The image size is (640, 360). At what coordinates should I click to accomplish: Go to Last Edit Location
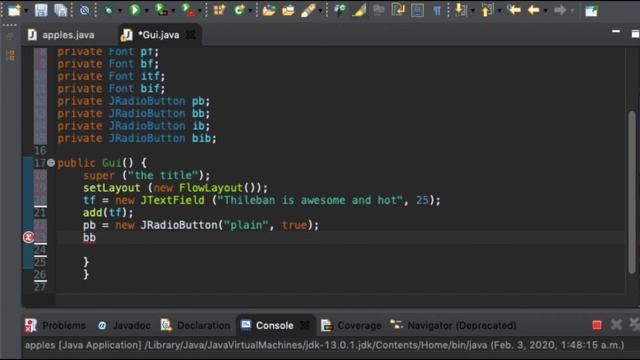click(513, 10)
